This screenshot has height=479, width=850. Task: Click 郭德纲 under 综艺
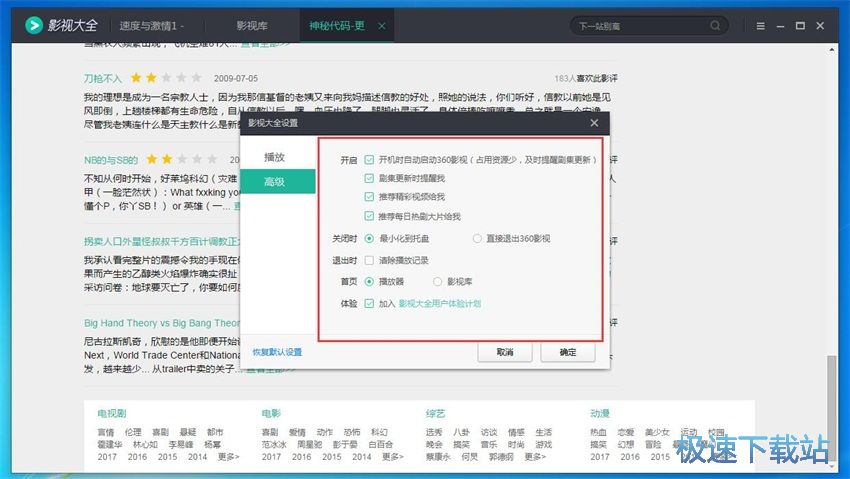click(501, 457)
